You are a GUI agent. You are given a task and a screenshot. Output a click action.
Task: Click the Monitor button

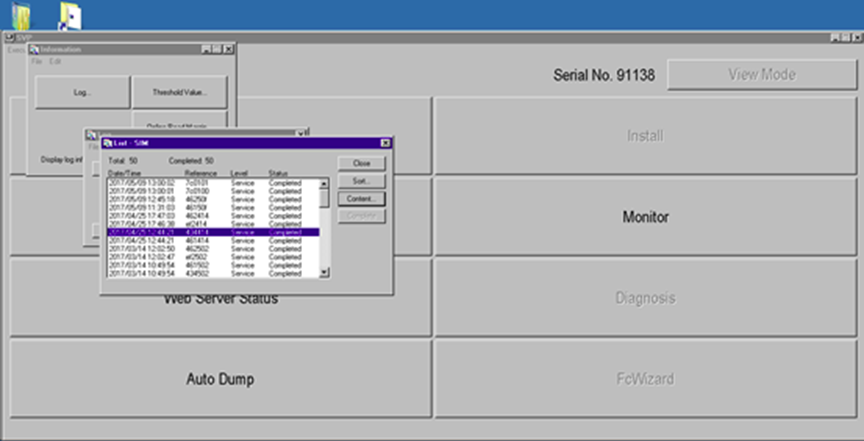(645, 217)
